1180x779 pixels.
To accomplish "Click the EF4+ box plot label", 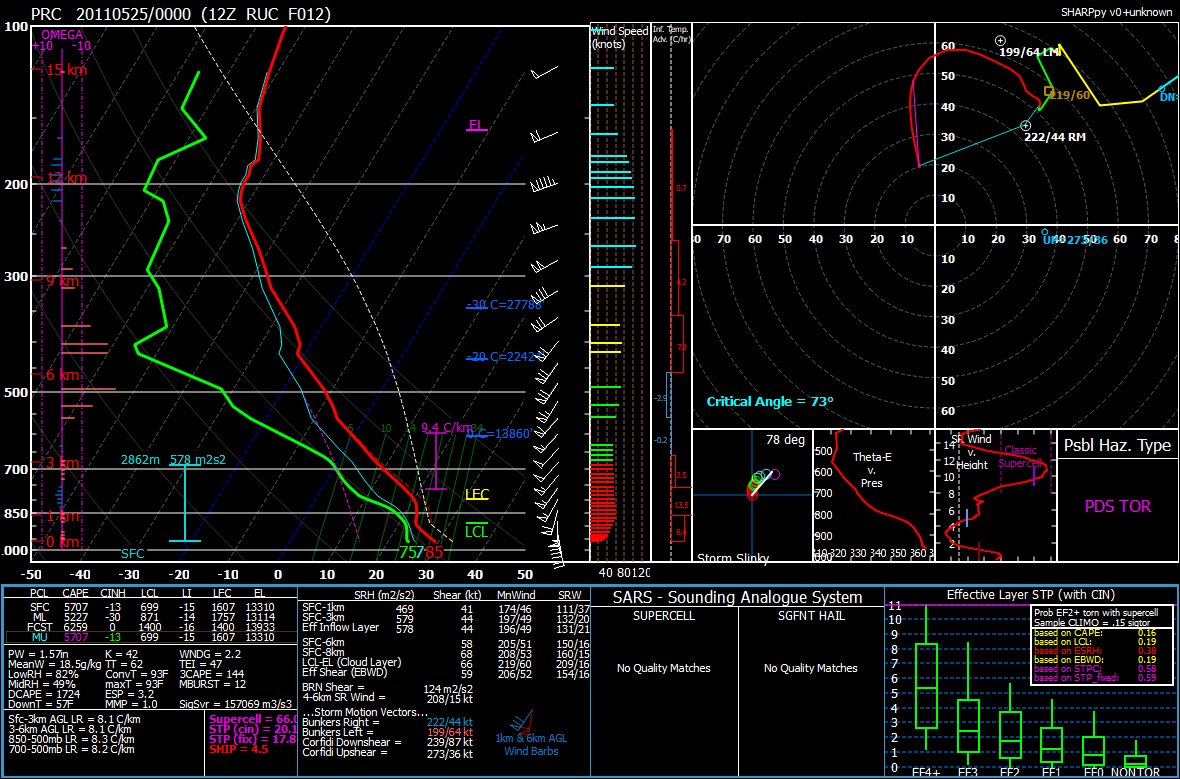I will pos(926,772).
